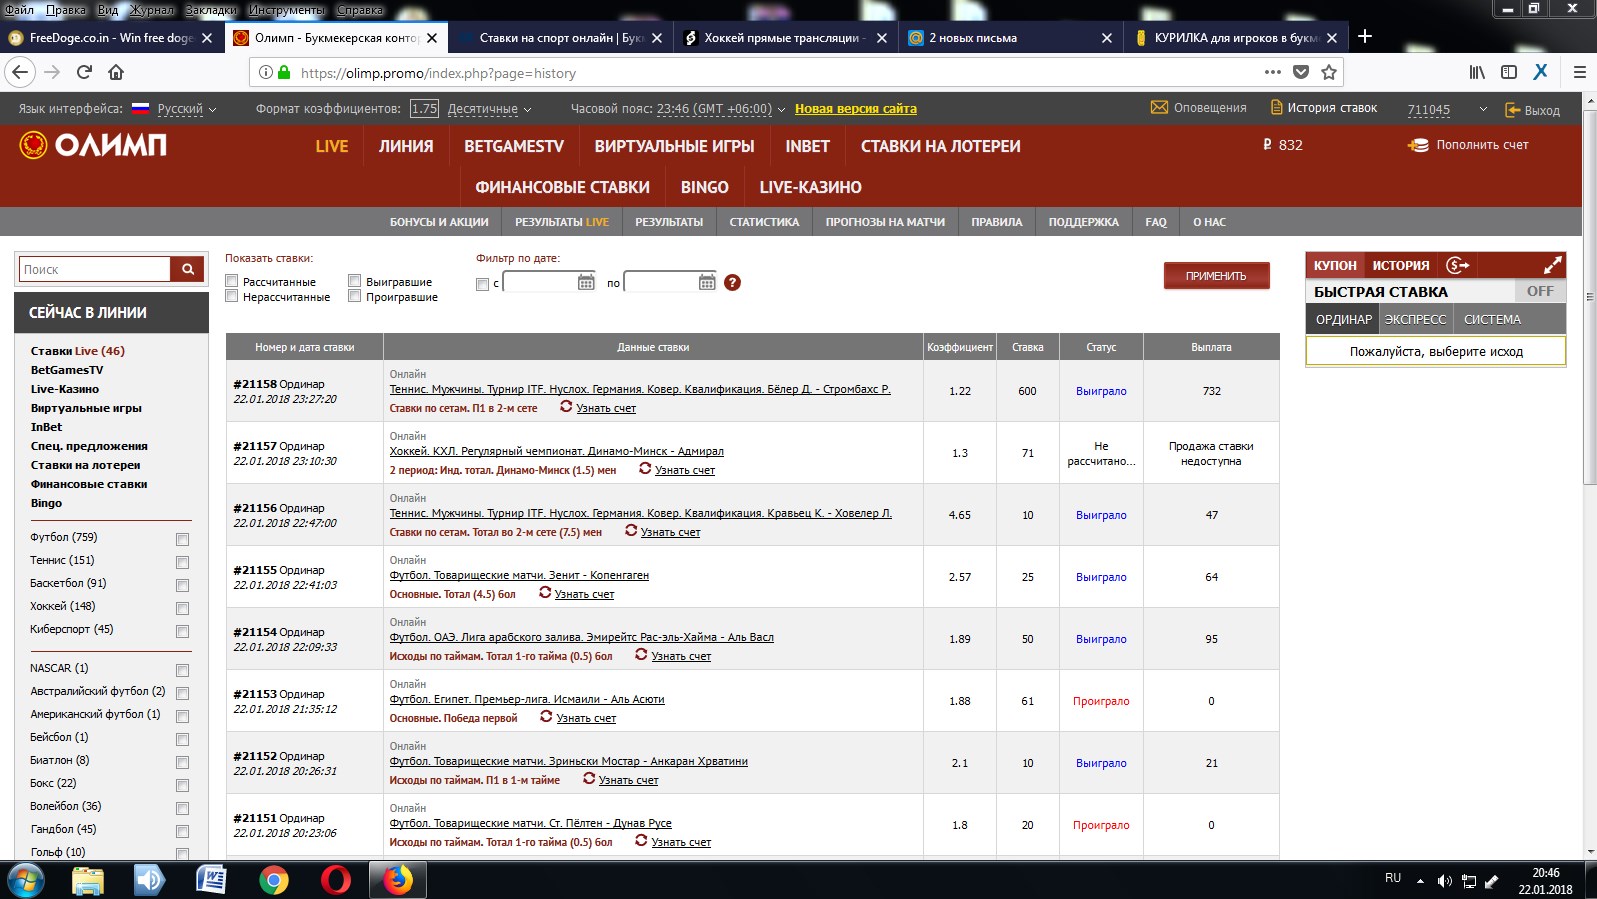Open the notifications envelope icon
This screenshot has width=1597, height=899.
[x=1159, y=107]
